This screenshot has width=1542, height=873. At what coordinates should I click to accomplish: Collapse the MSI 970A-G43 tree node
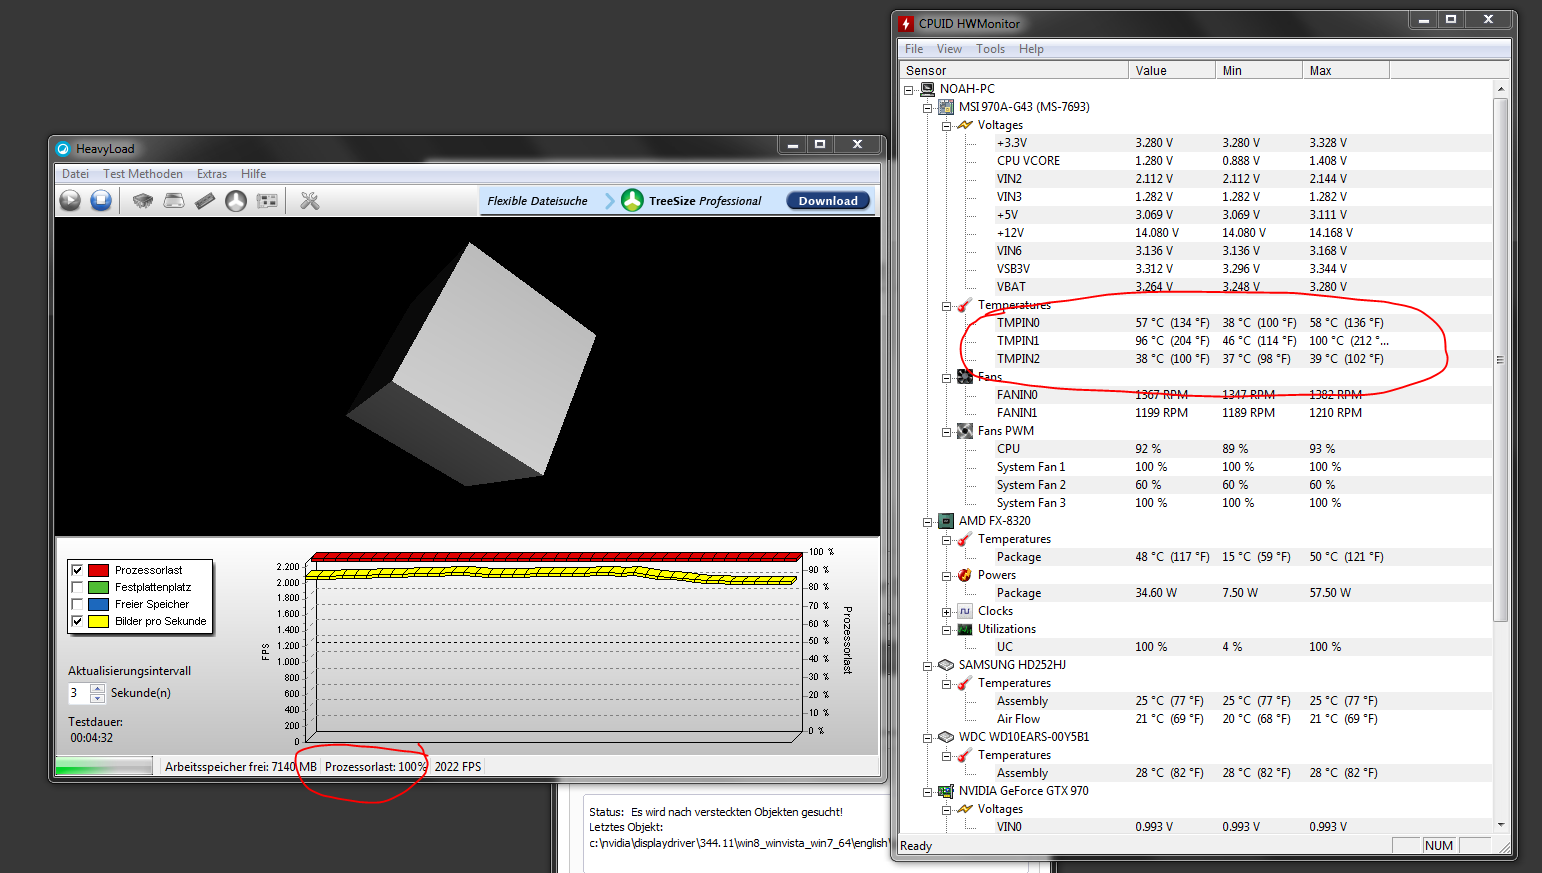point(928,108)
